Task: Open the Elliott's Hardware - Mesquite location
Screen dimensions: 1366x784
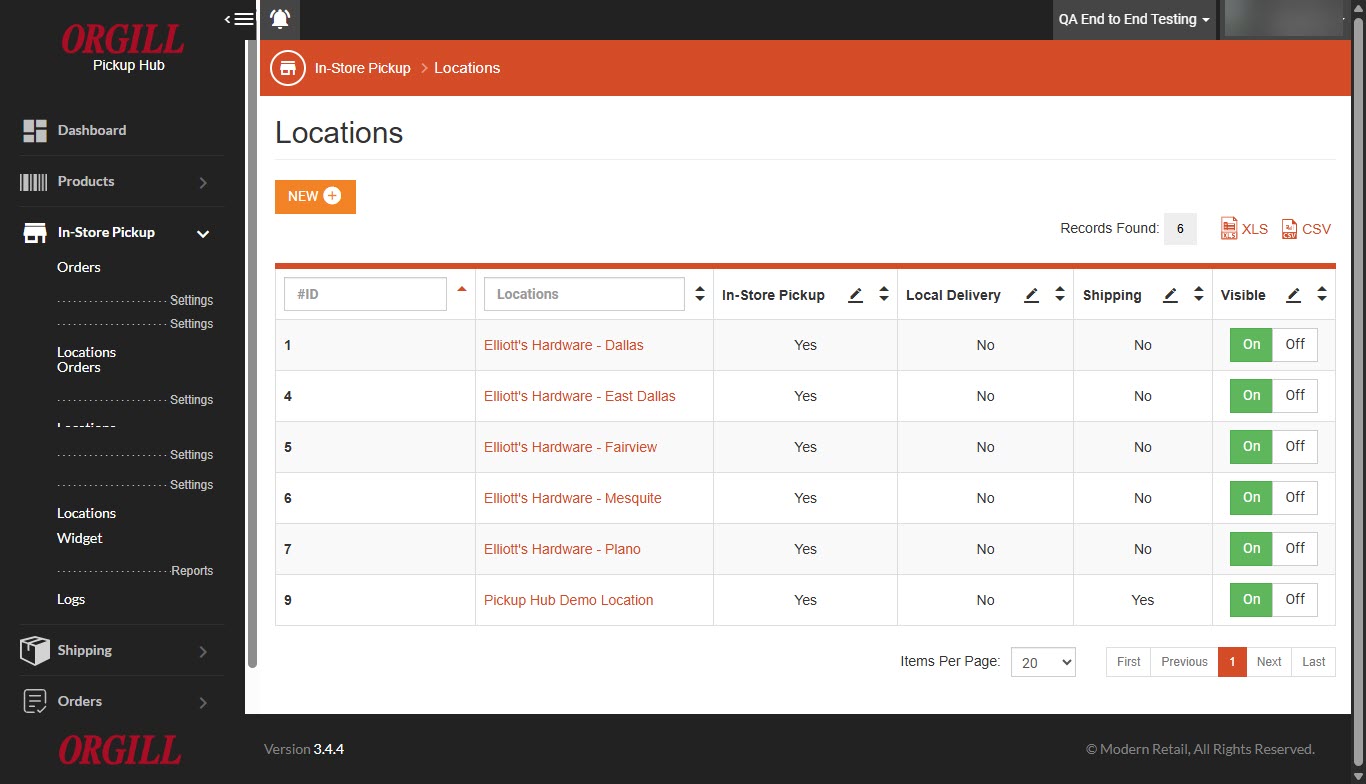Action: pyautogui.click(x=573, y=498)
